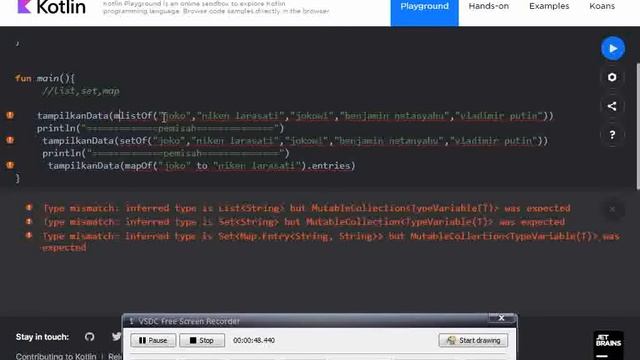
Task: Run the code with the blue play button
Action: pos(613,49)
